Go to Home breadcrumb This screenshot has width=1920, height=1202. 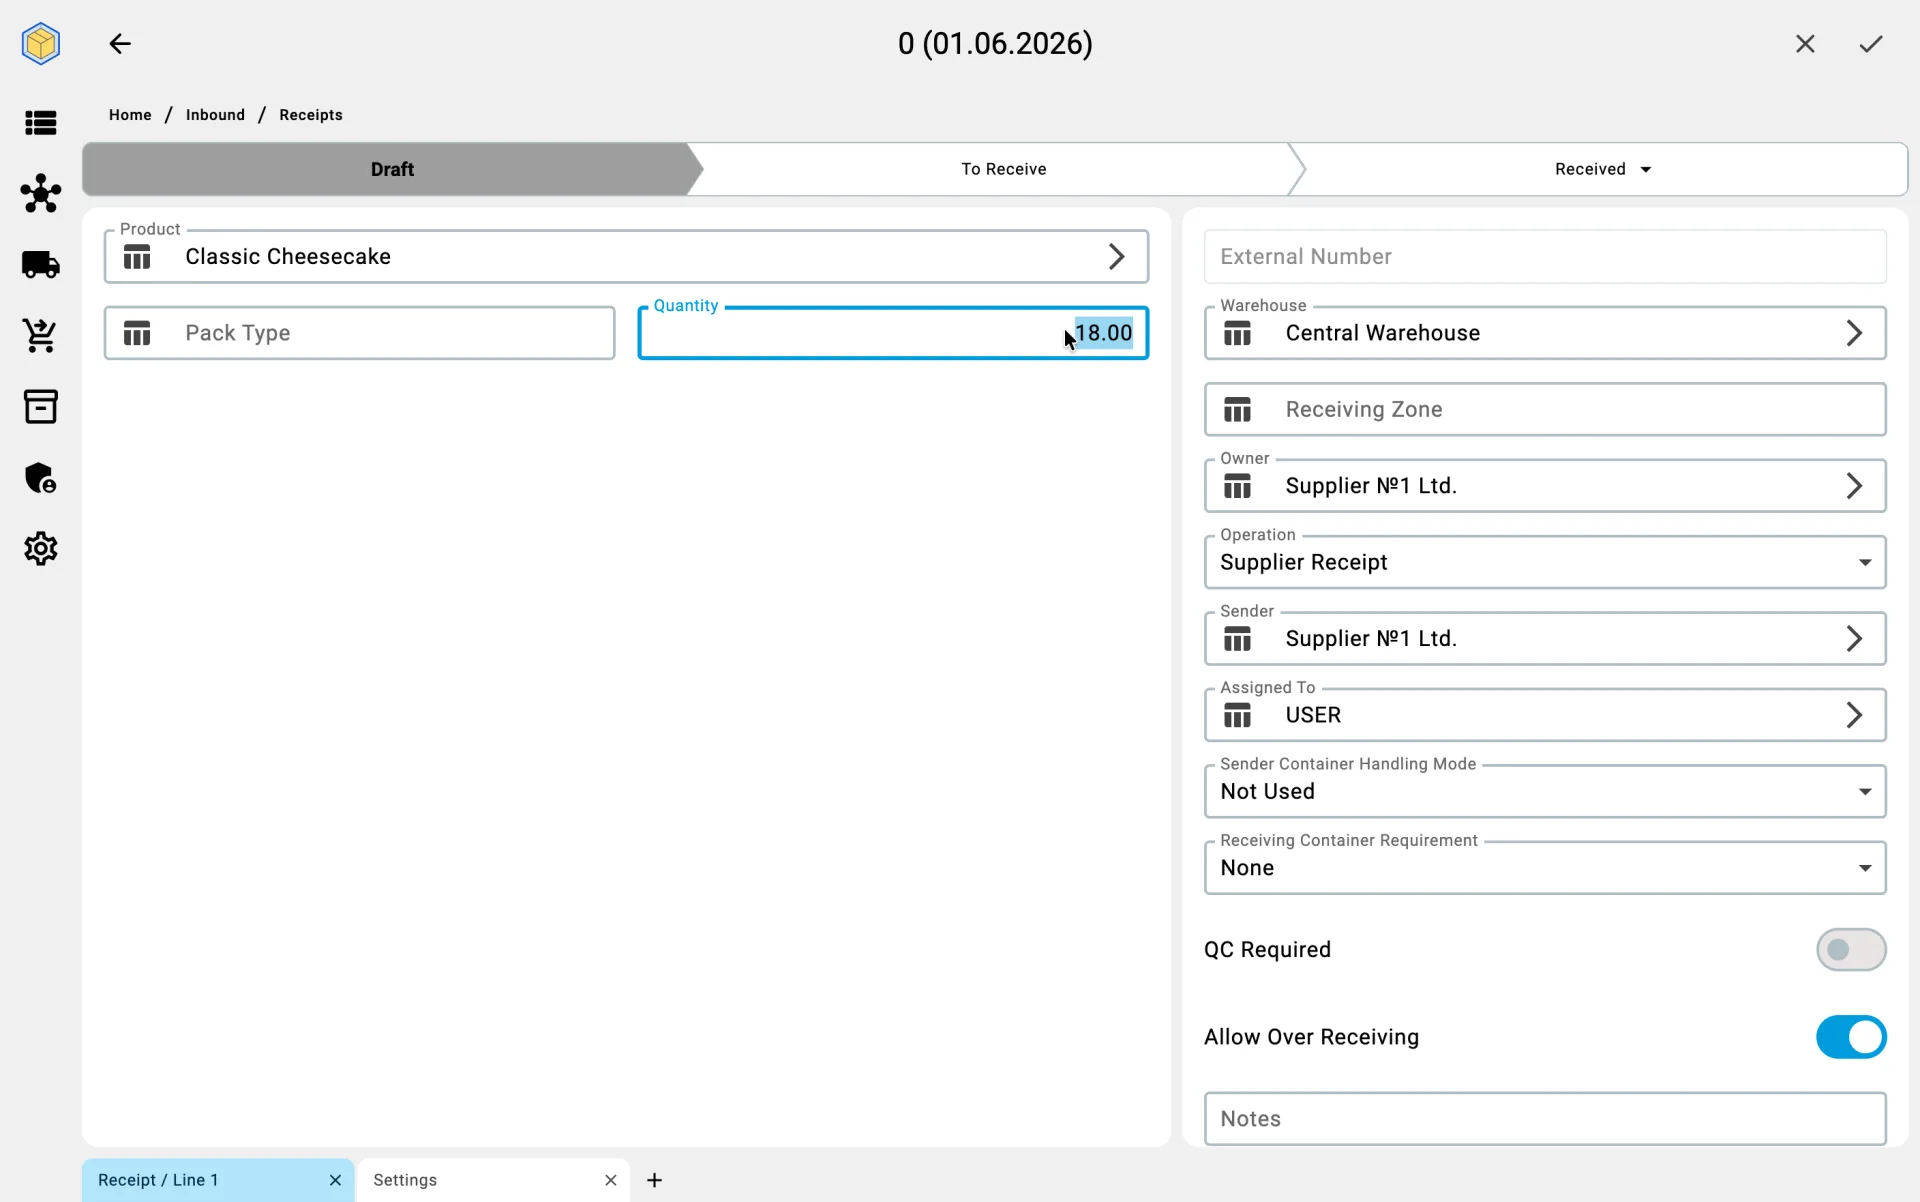click(130, 115)
